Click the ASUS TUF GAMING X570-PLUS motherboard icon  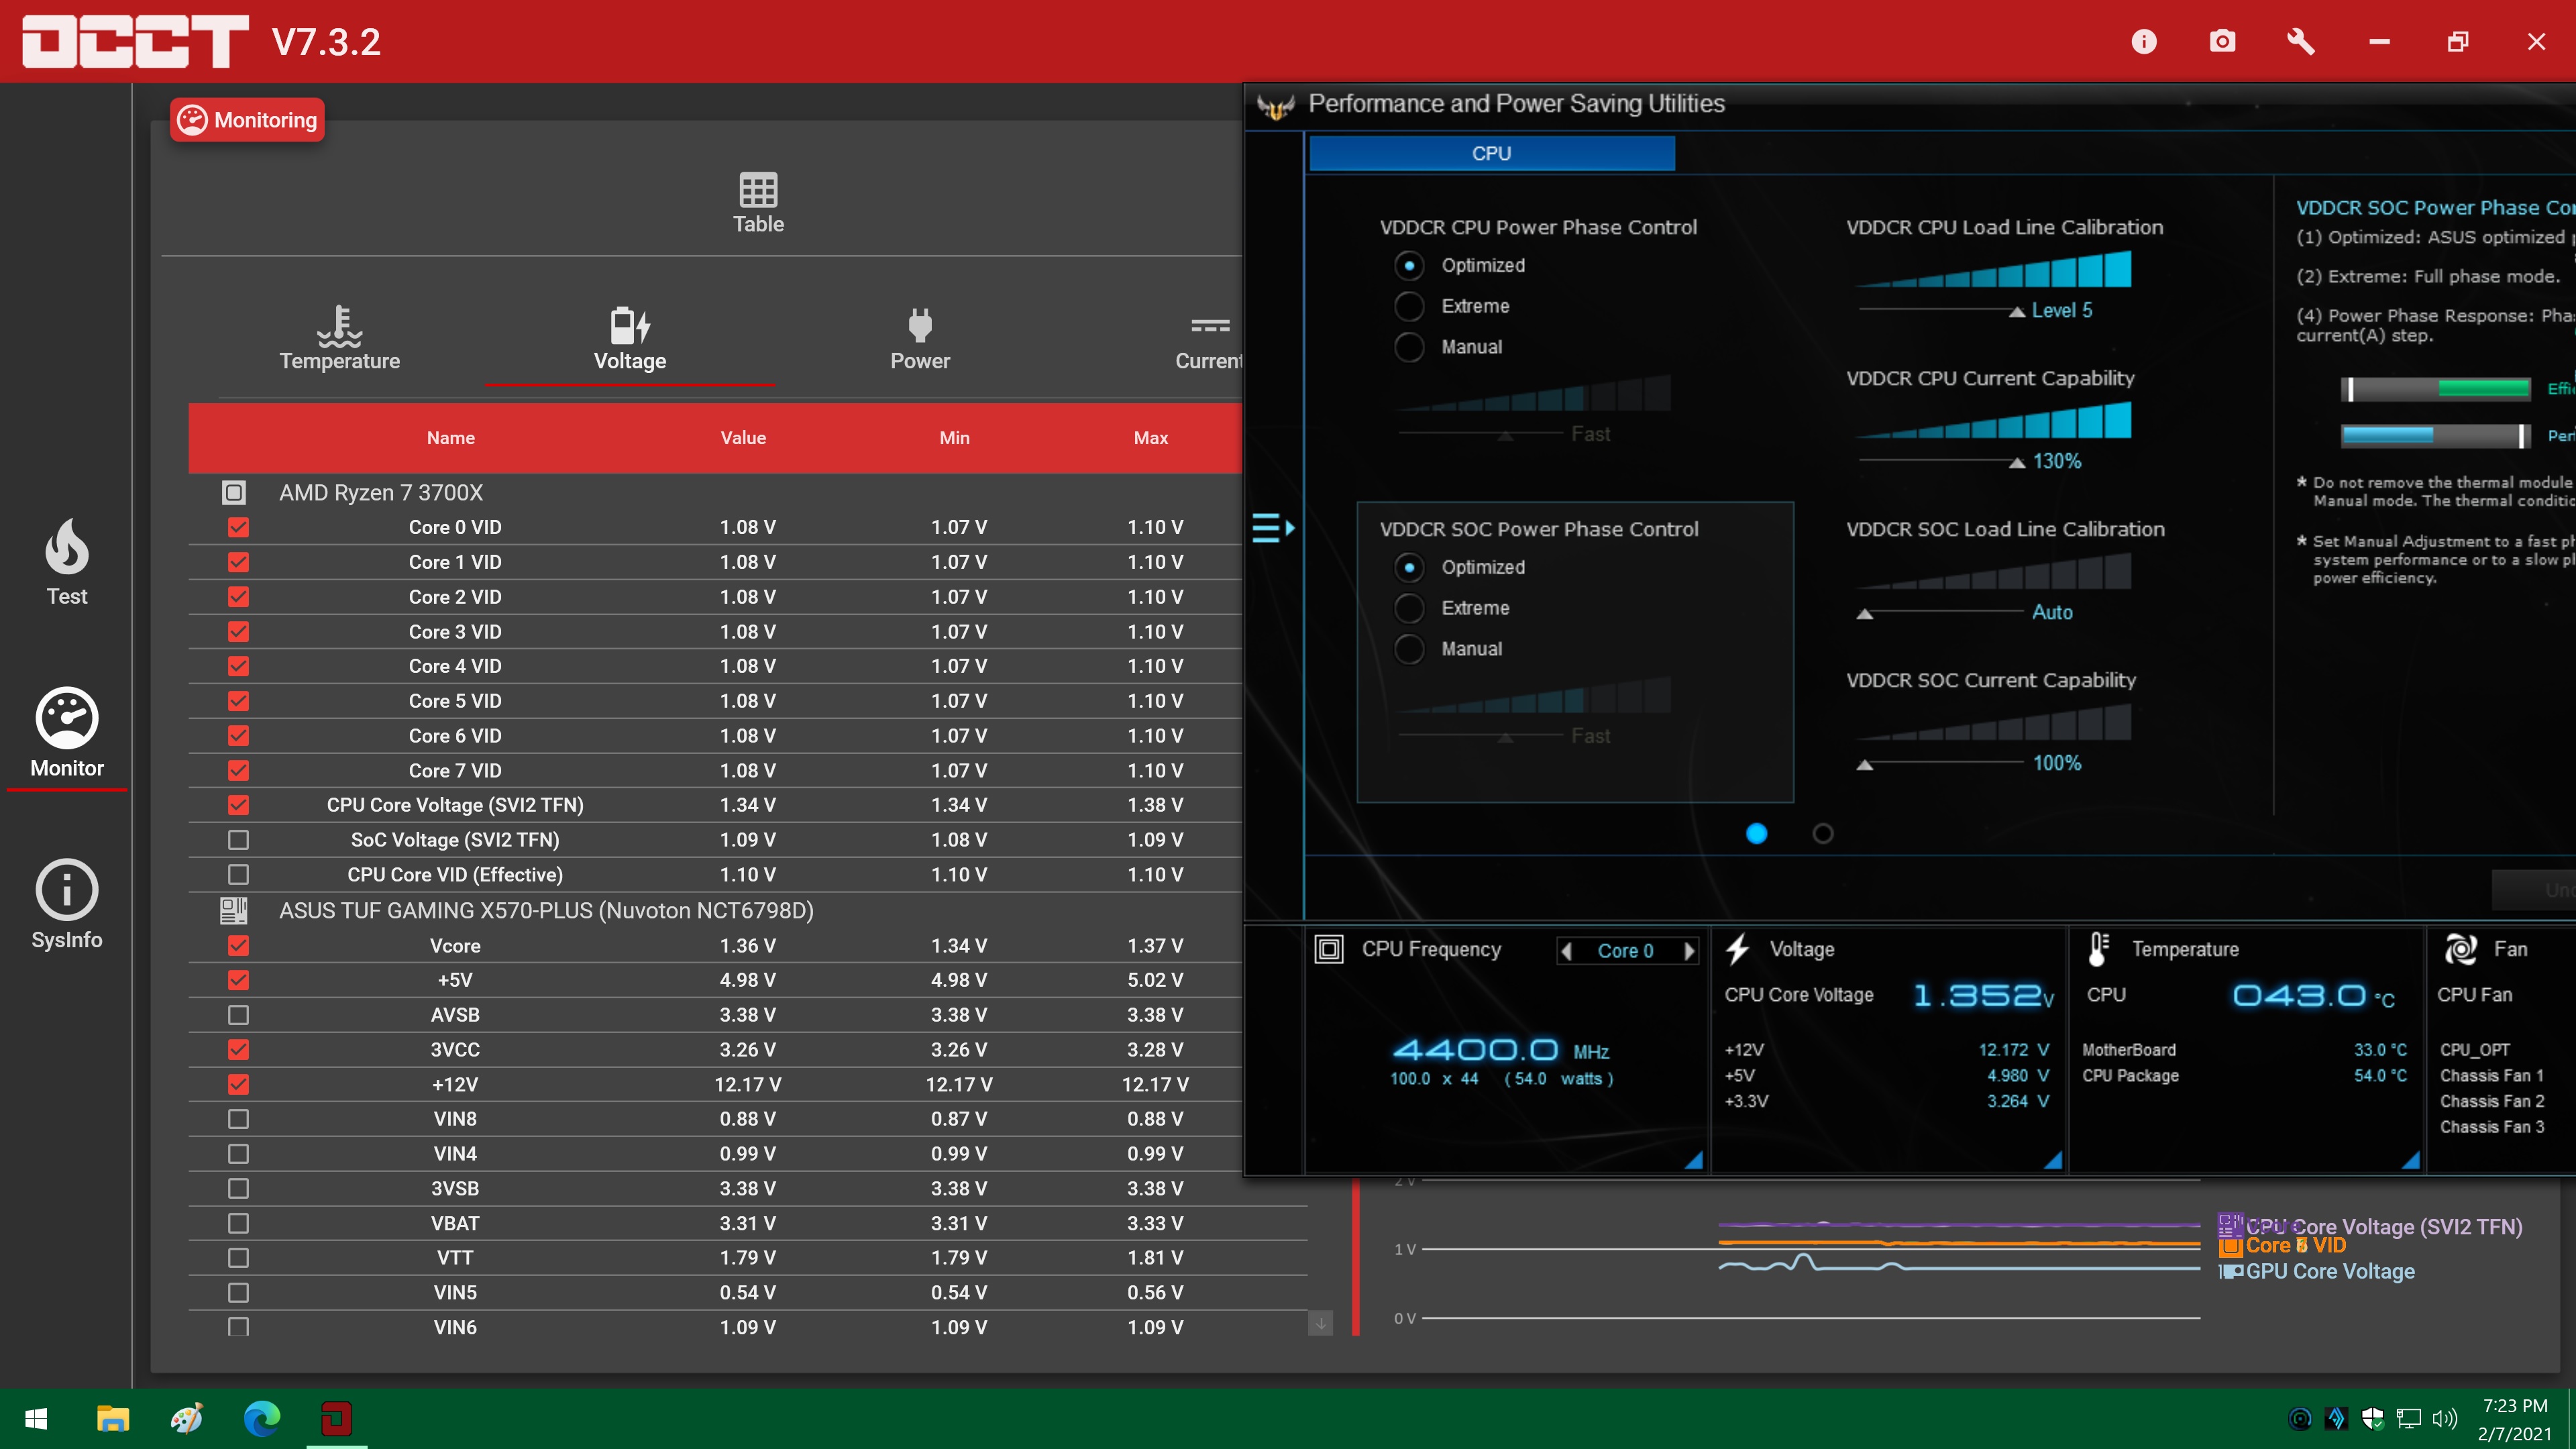233,910
